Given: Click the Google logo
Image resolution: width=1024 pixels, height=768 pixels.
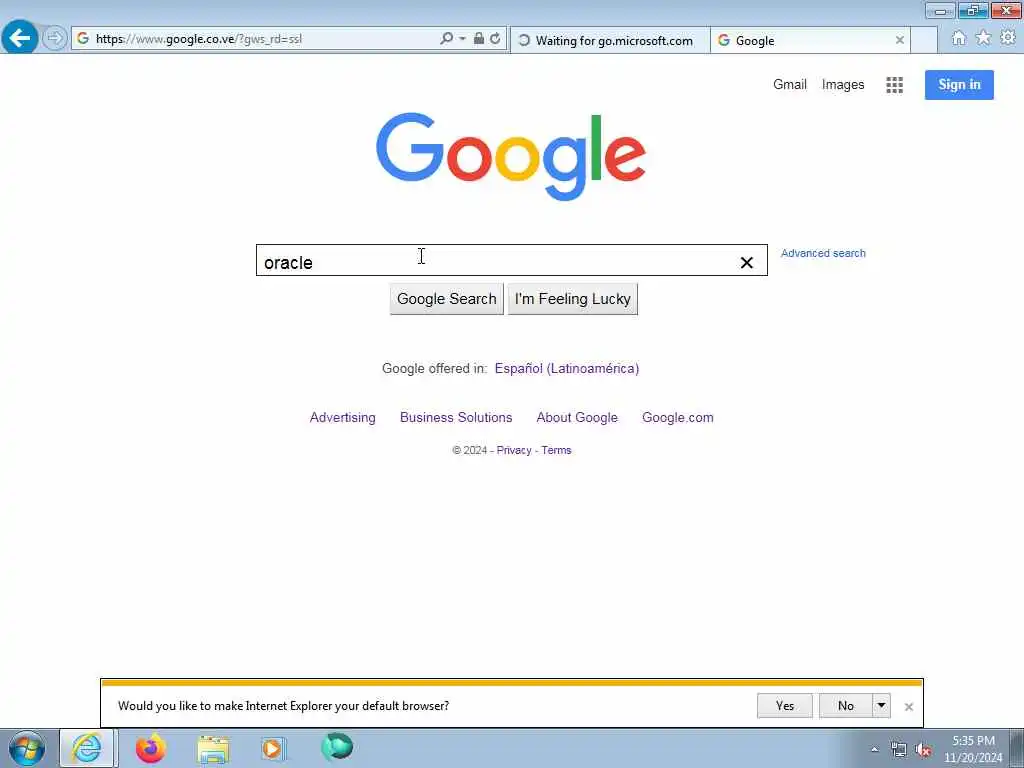Looking at the screenshot, I should tap(511, 156).
